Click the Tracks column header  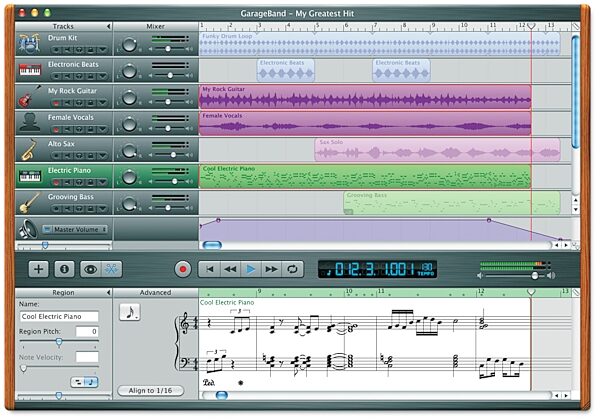coord(64,26)
